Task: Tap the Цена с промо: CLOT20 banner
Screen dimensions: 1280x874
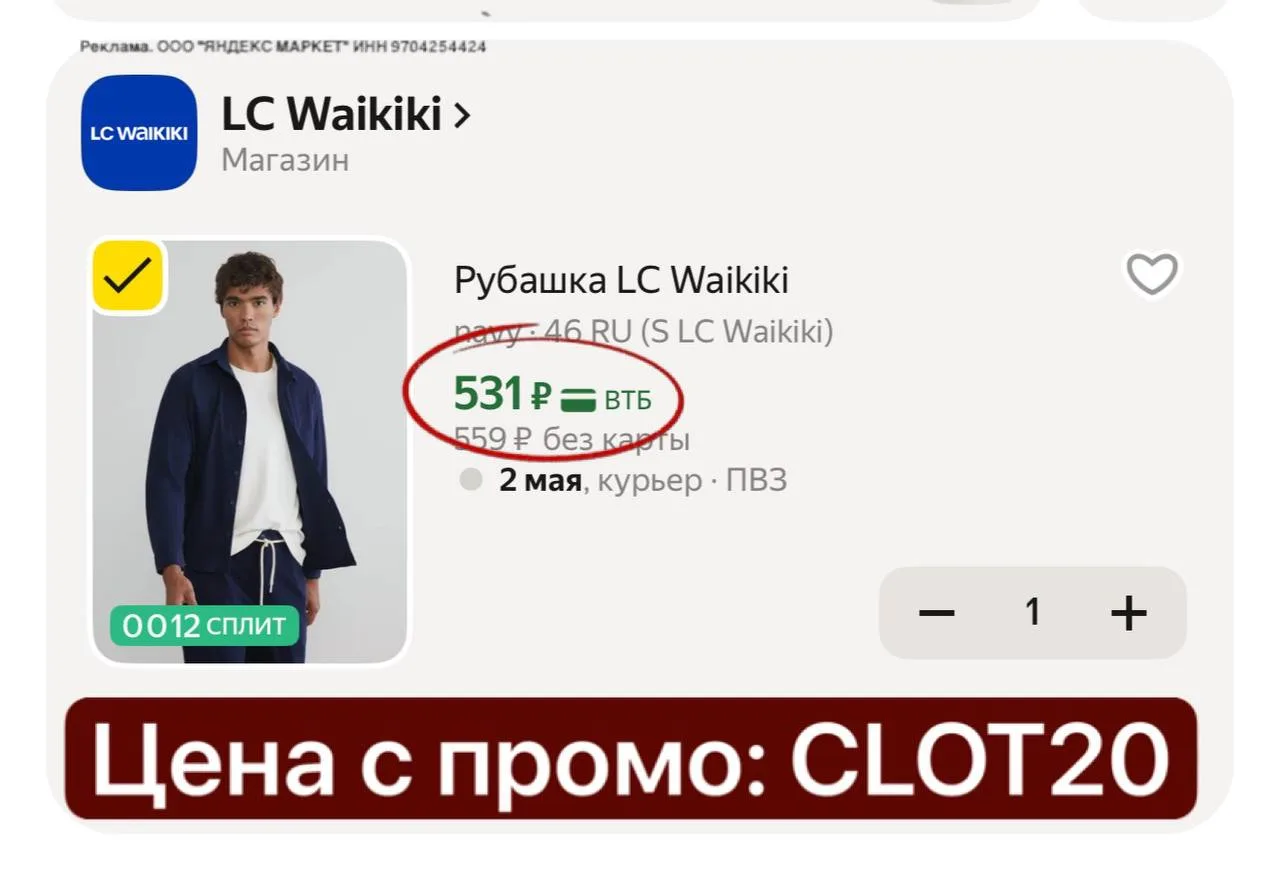Action: [x=631, y=757]
